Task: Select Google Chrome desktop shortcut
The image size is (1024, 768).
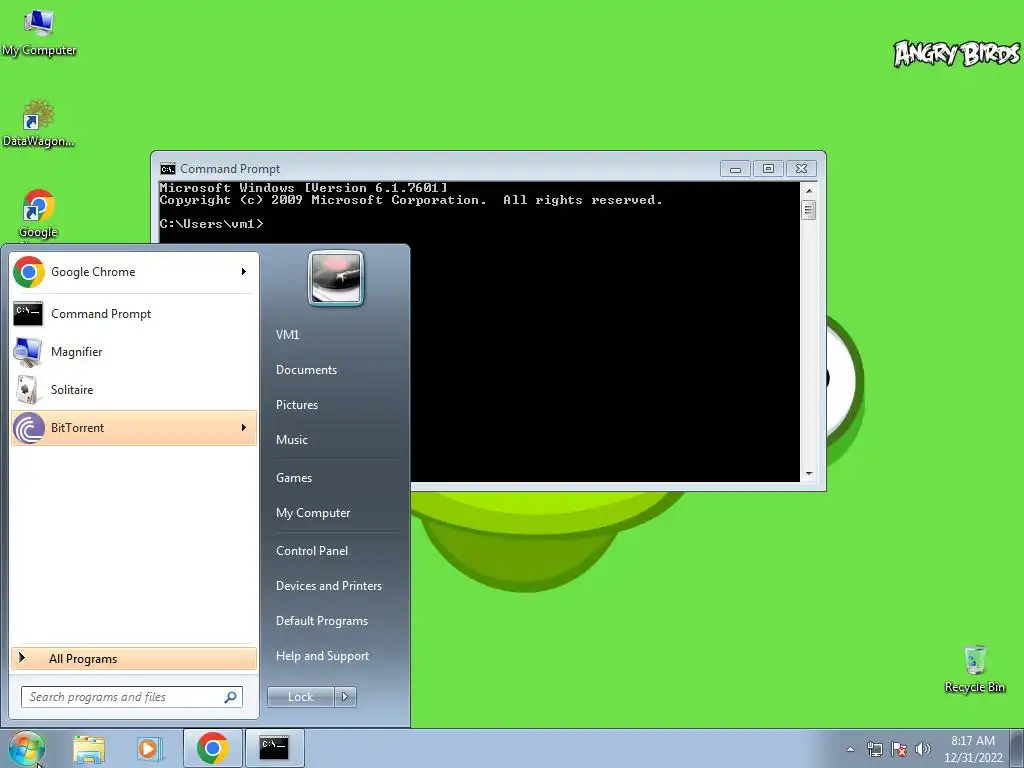Action: 39,215
